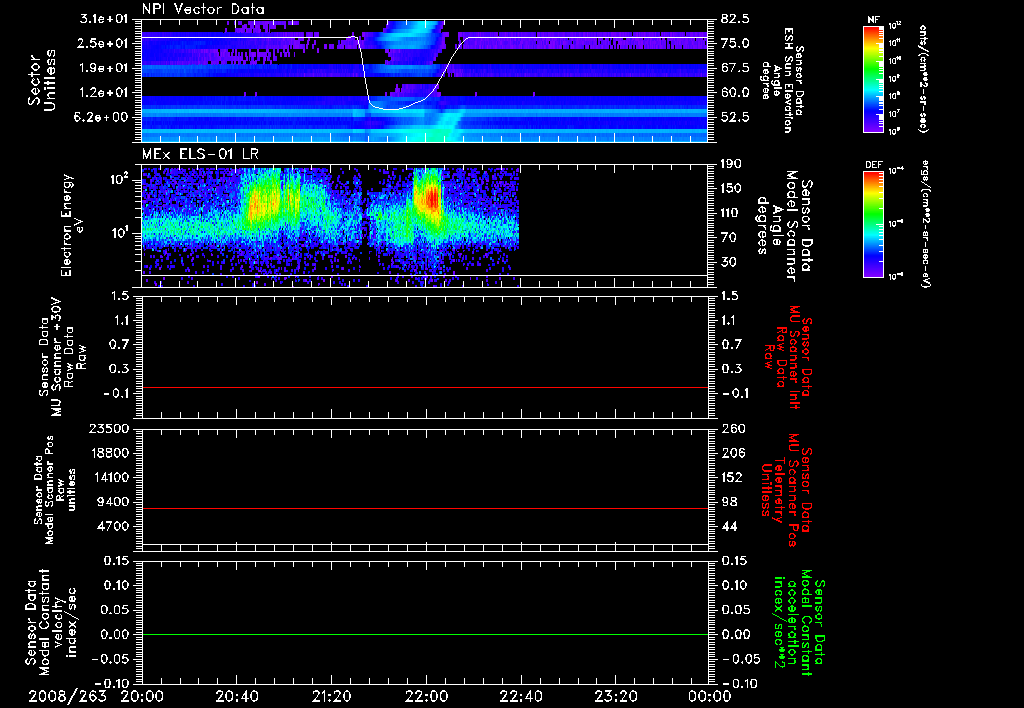Click the "23500" scanner position tick value
The image size is (1024, 708).
[x=110, y=428]
